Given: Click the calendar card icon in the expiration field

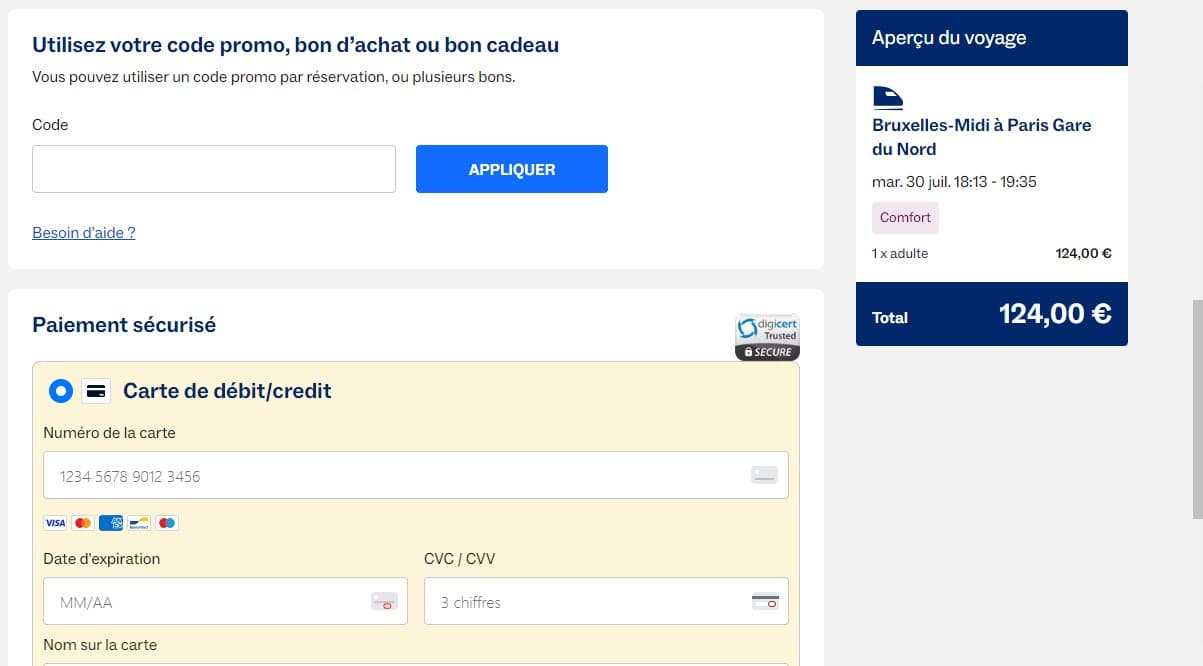Looking at the screenshot, I should (384, 600).
